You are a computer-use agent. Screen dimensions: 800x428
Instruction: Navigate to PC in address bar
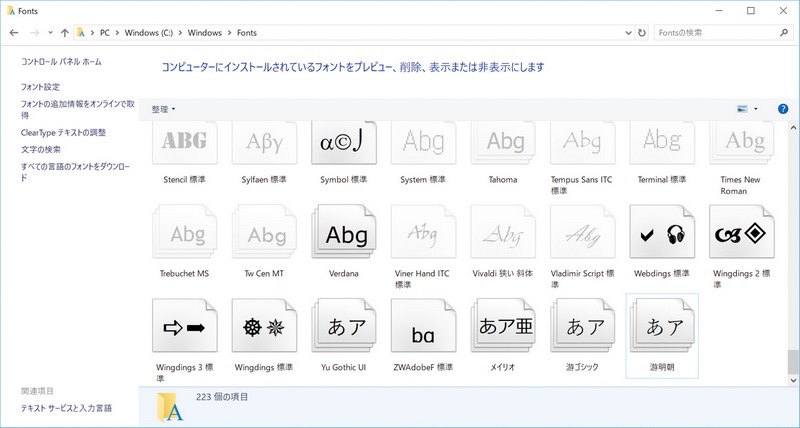tap(105, 33)
